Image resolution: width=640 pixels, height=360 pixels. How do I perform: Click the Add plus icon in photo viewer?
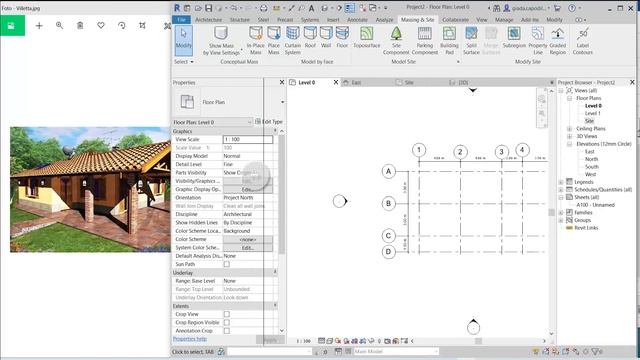(x=39, y=26)
